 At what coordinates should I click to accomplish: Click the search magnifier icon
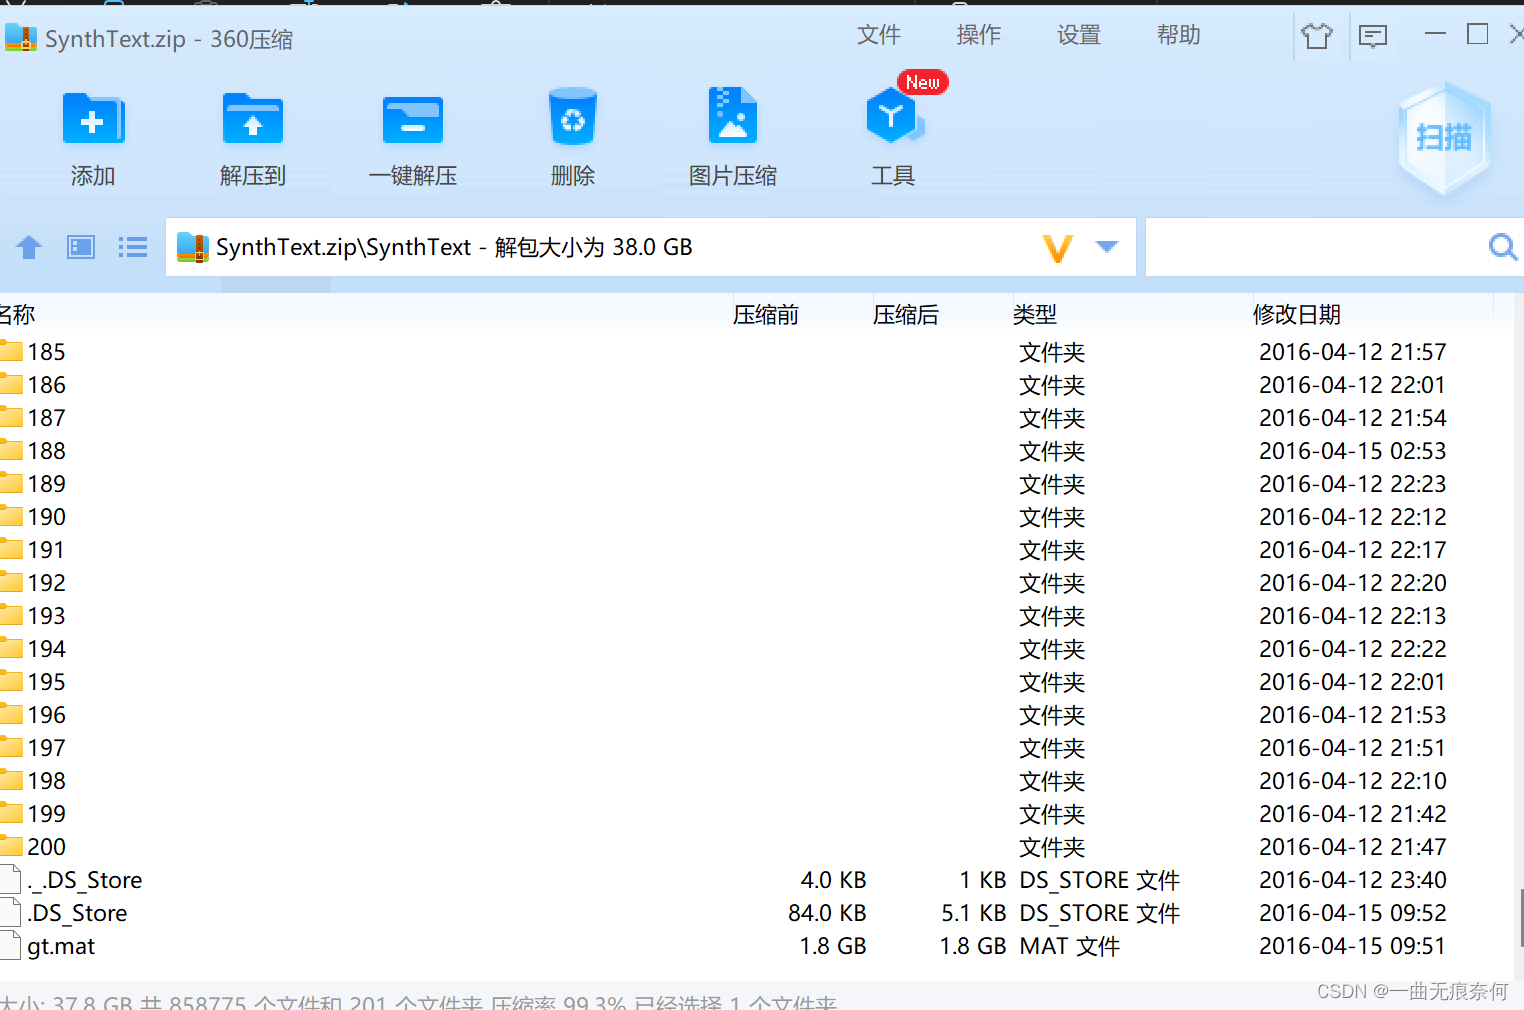click(1502, 246)
